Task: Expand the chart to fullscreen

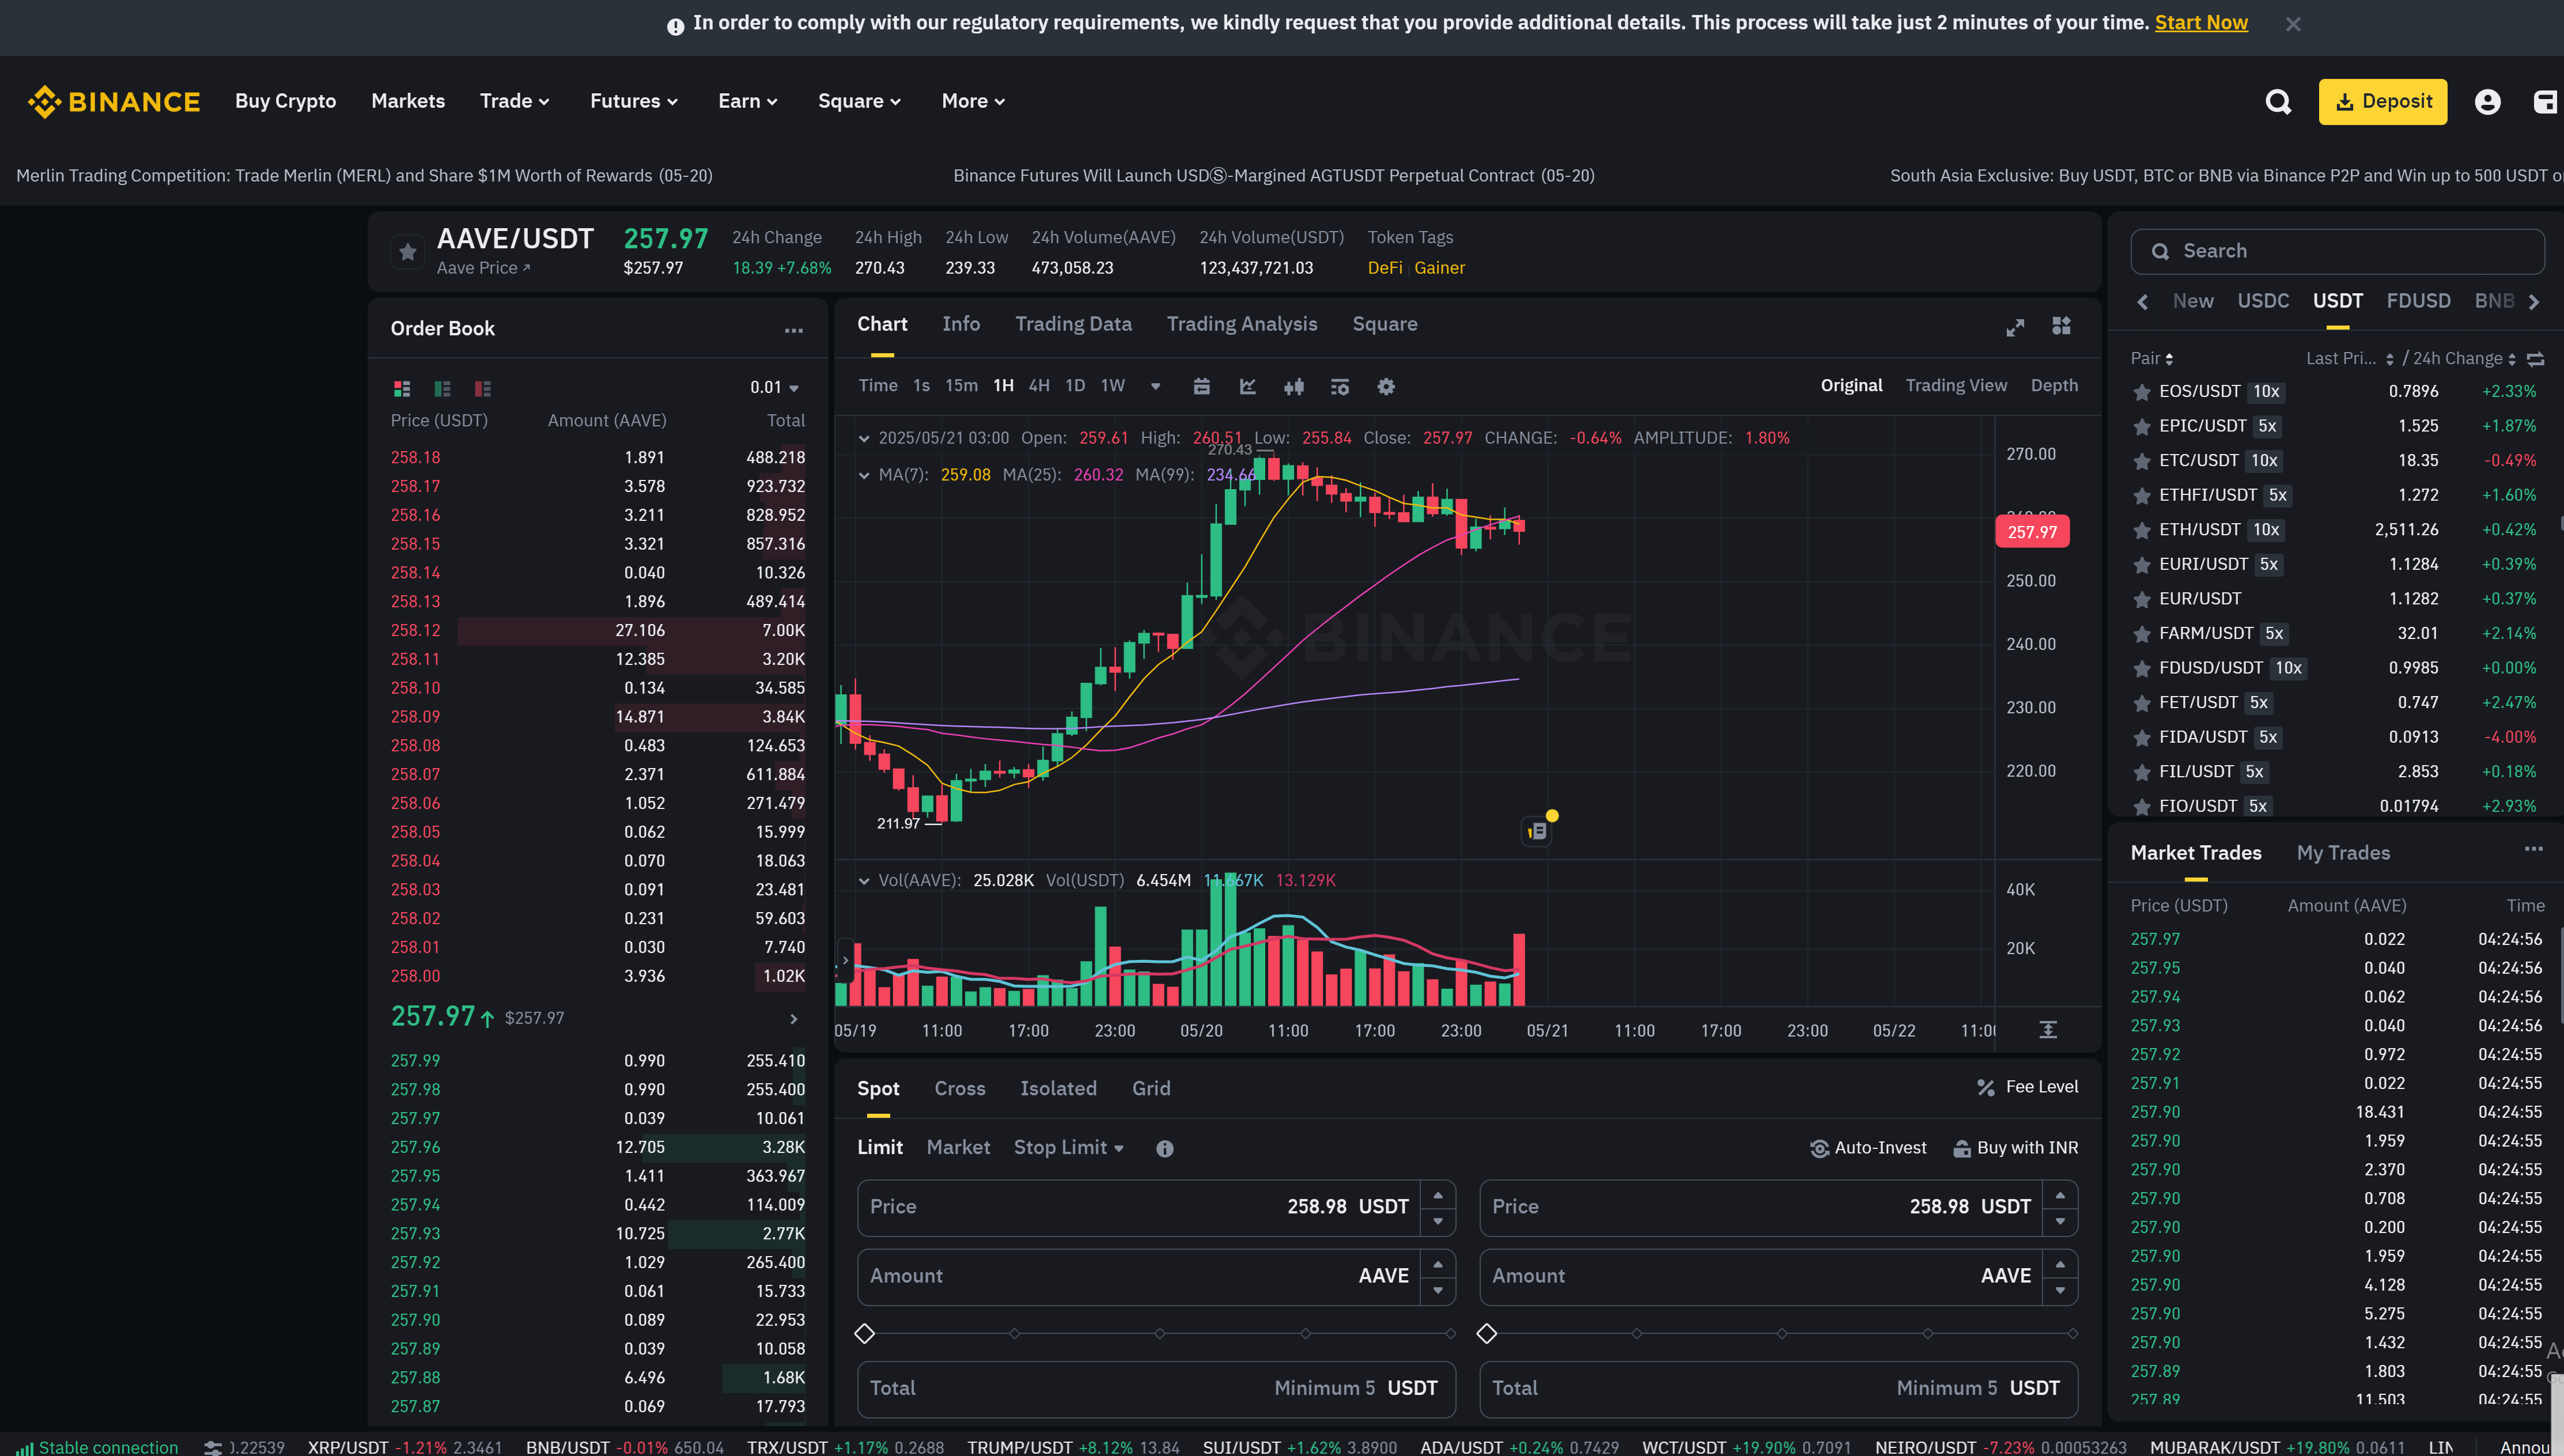Action: coord(2015,327)
